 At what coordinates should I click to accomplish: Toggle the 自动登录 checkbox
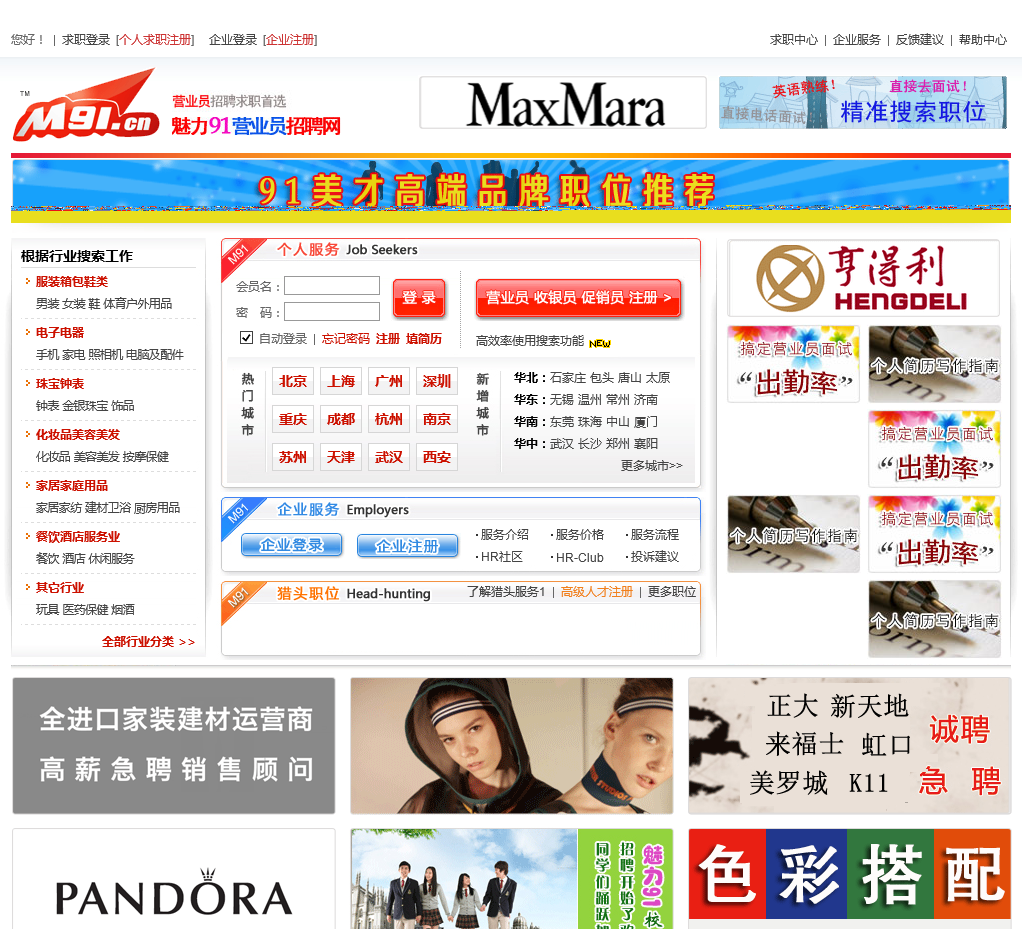pos(246,338)
